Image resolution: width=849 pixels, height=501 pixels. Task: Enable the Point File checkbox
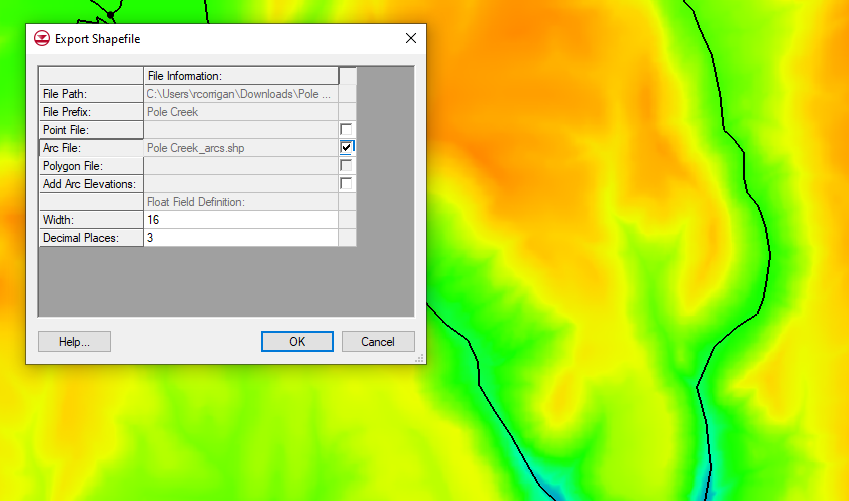[346, 129]
